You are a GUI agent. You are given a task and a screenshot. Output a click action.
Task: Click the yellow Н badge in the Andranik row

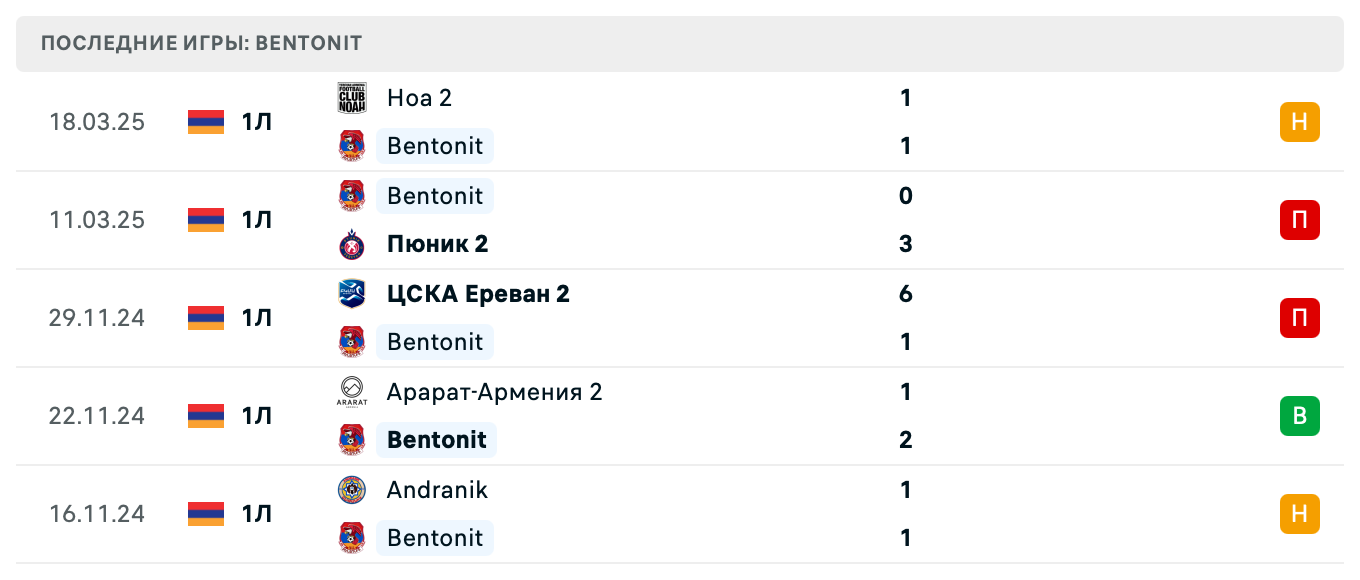1299,514
